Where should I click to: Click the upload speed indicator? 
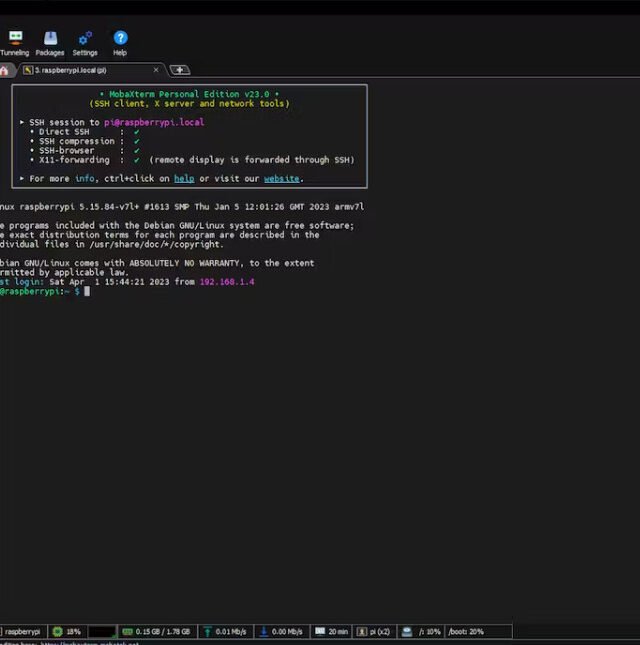pyautogui.click(x=225, y=632)
